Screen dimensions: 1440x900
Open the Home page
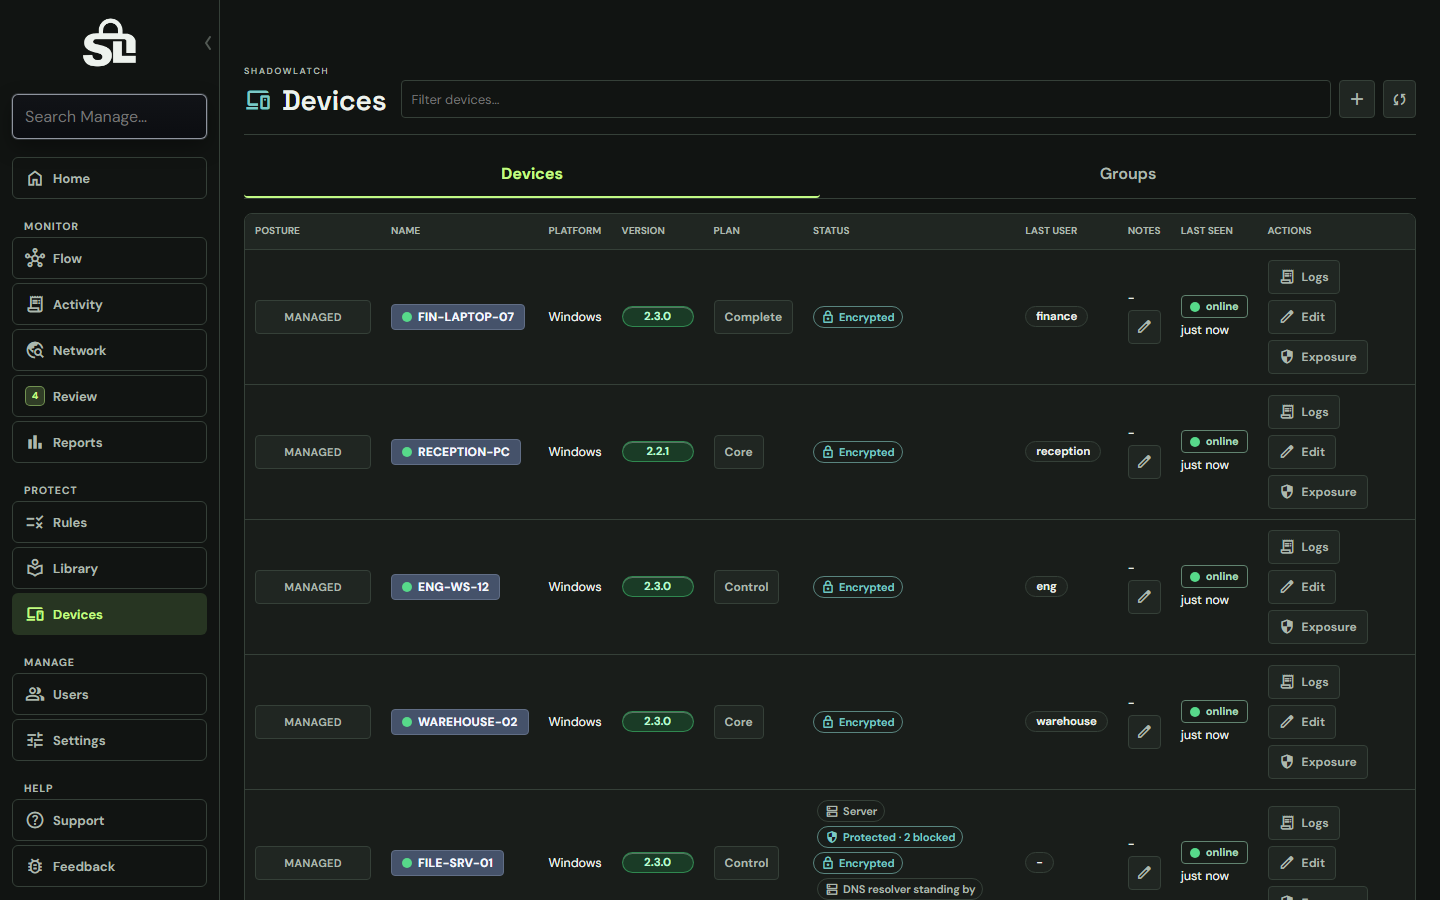(x=109, y=178)
